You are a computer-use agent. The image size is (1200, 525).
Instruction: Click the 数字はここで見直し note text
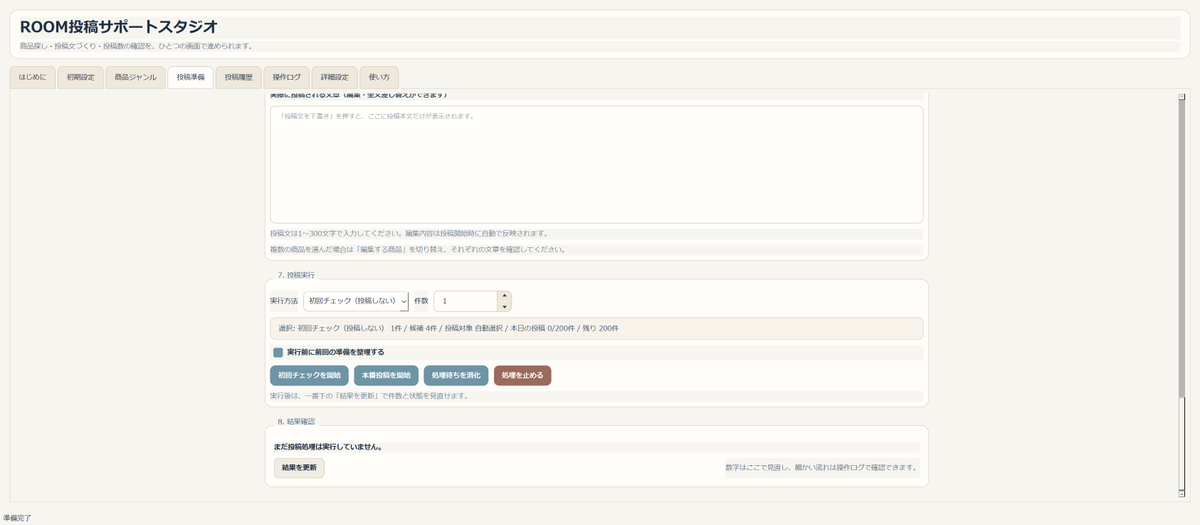point(822,467)
